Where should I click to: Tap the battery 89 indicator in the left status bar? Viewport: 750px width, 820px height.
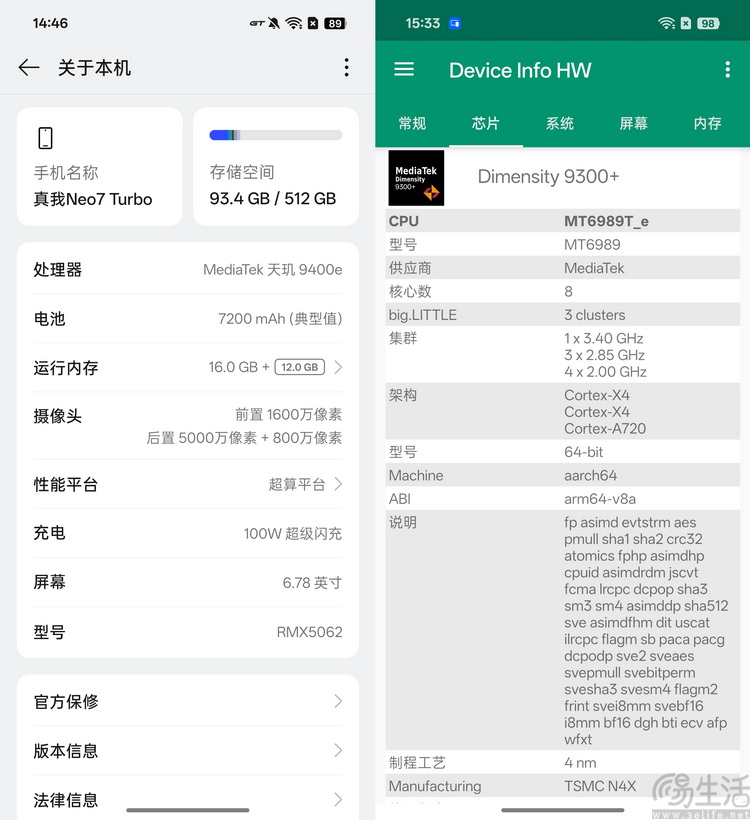[335, 23]
